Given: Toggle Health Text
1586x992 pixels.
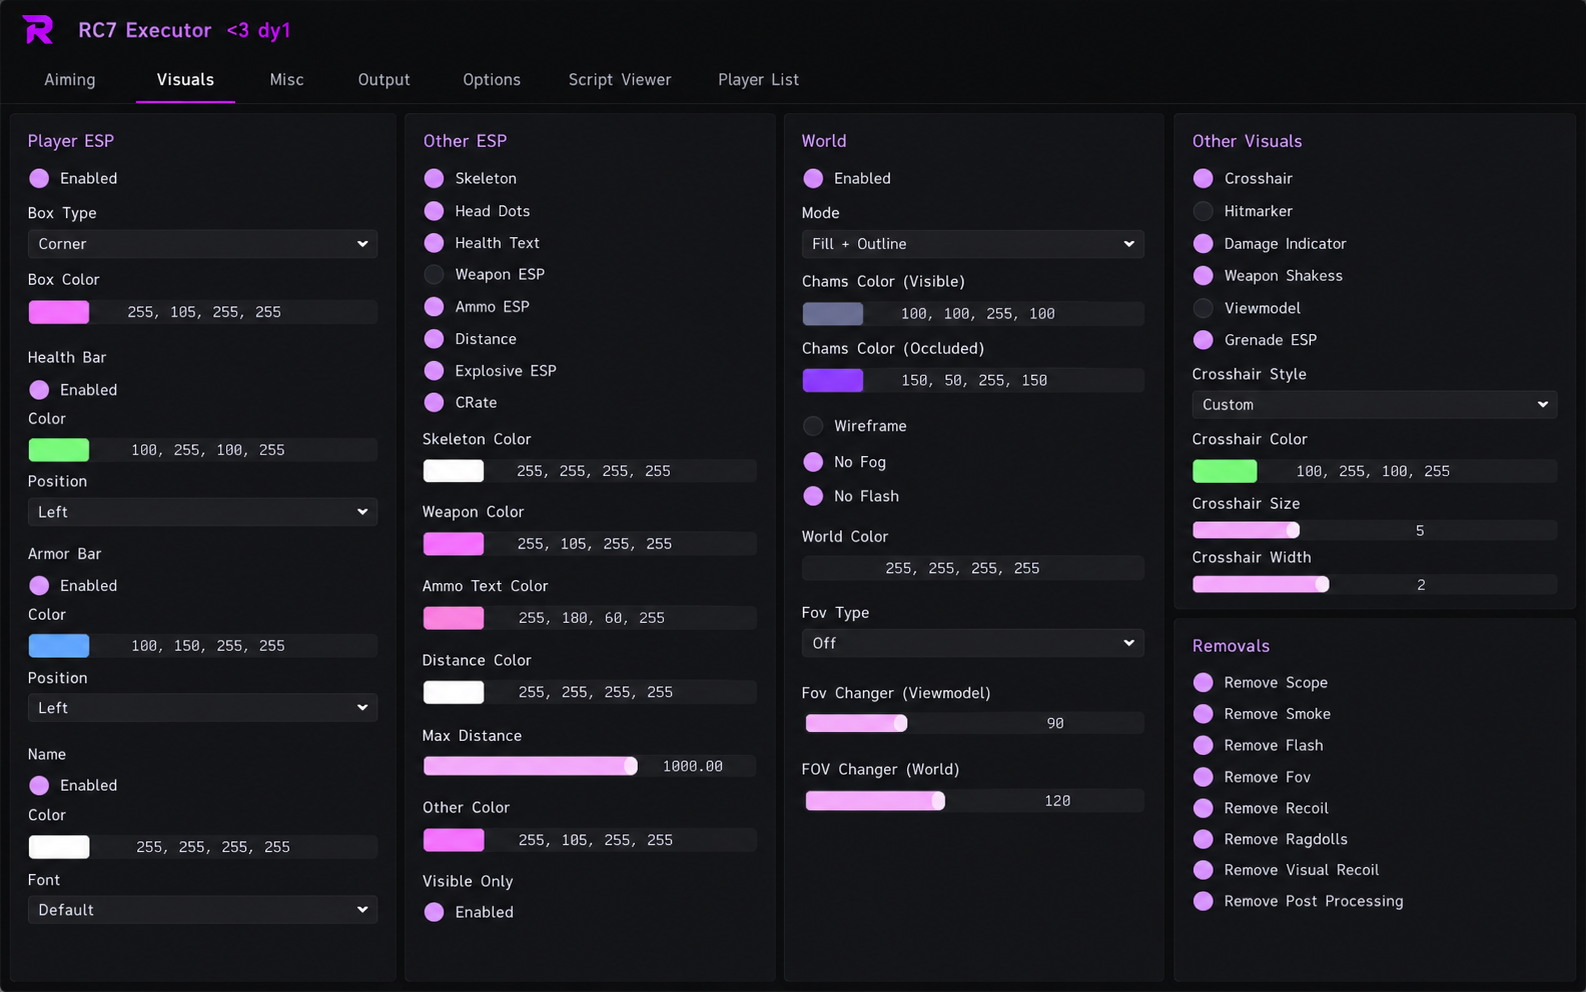Looking at the screenshot, I should click(x=434, y=243).
